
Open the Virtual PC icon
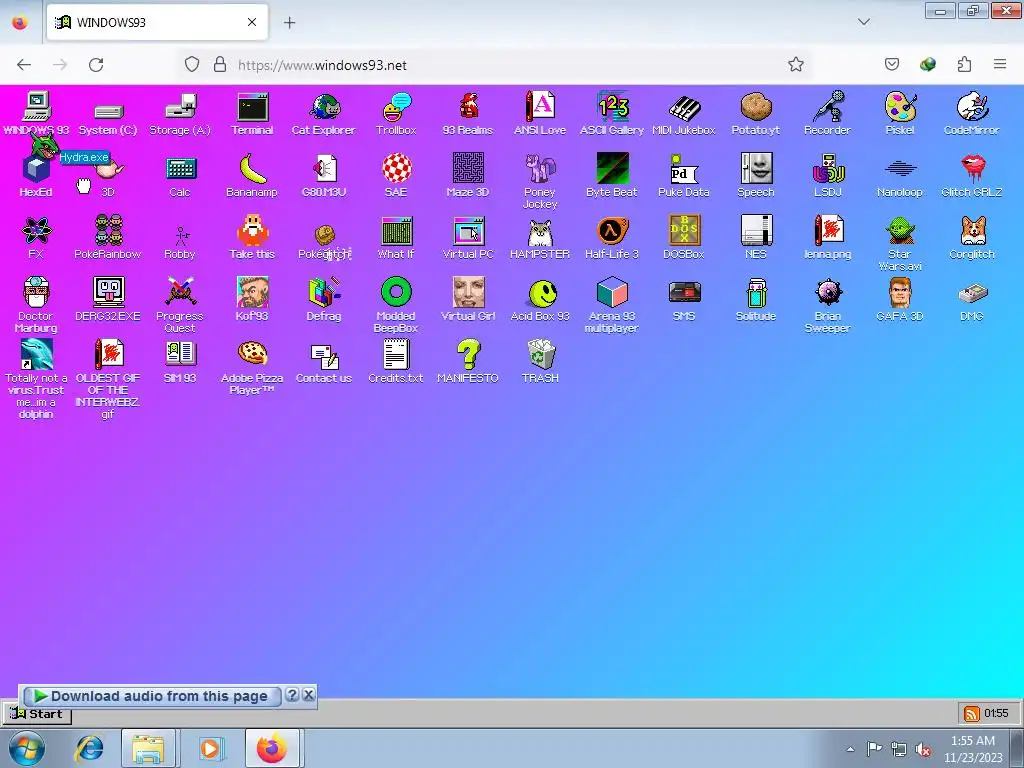pyautogui.click(x=468, y=231)
